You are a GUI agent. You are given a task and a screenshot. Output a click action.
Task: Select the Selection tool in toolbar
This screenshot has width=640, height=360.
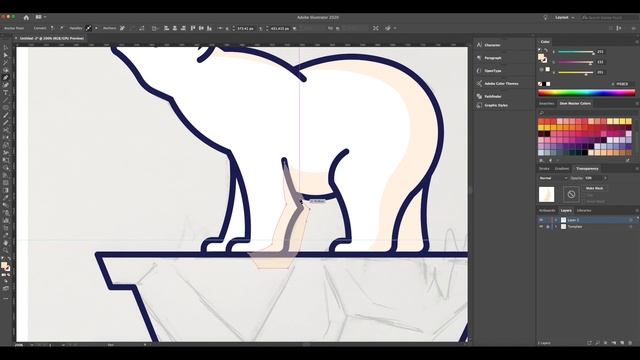pos(6,48)
